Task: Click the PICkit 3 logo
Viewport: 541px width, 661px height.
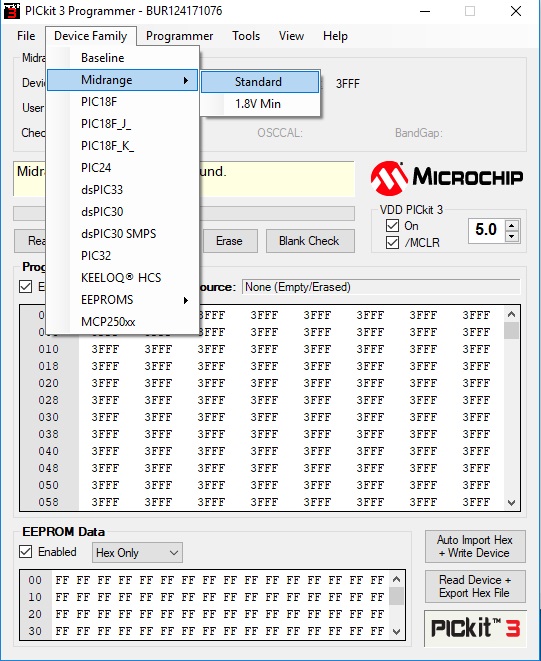Action: (x=475, y=628)
